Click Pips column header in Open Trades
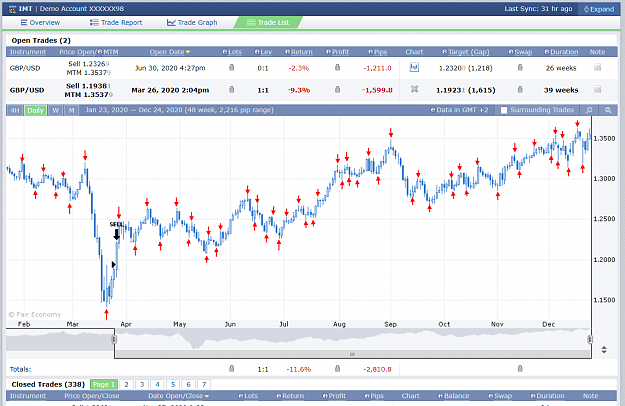Screen dimensions: 625x406 click(x=377, y=52)
